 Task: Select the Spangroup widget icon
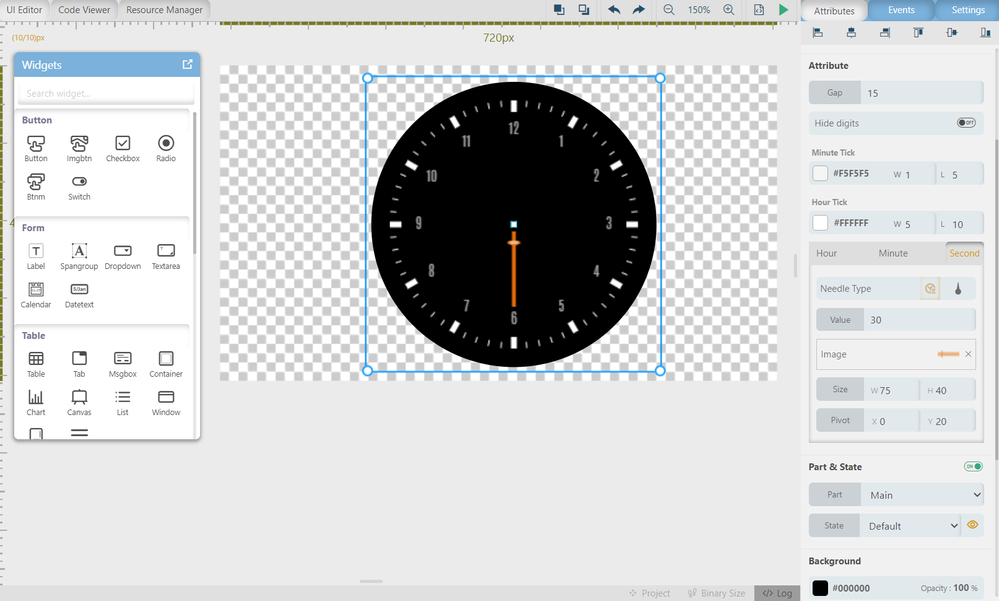point(79,251)
